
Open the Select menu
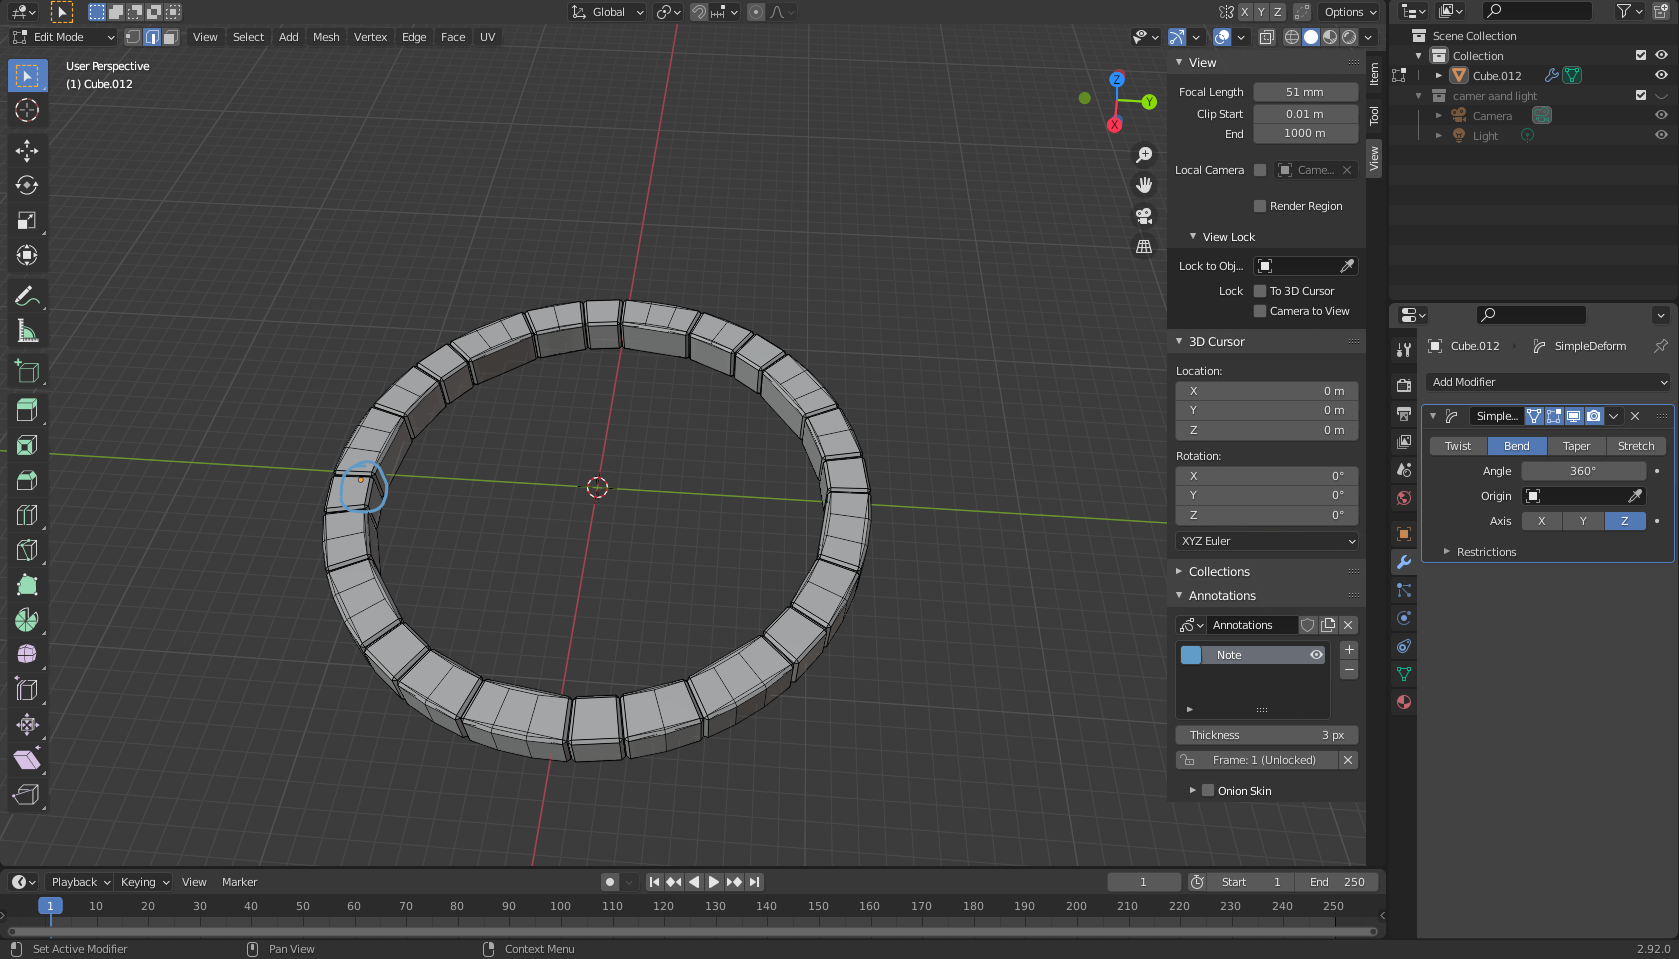click(x=248, y=37)
